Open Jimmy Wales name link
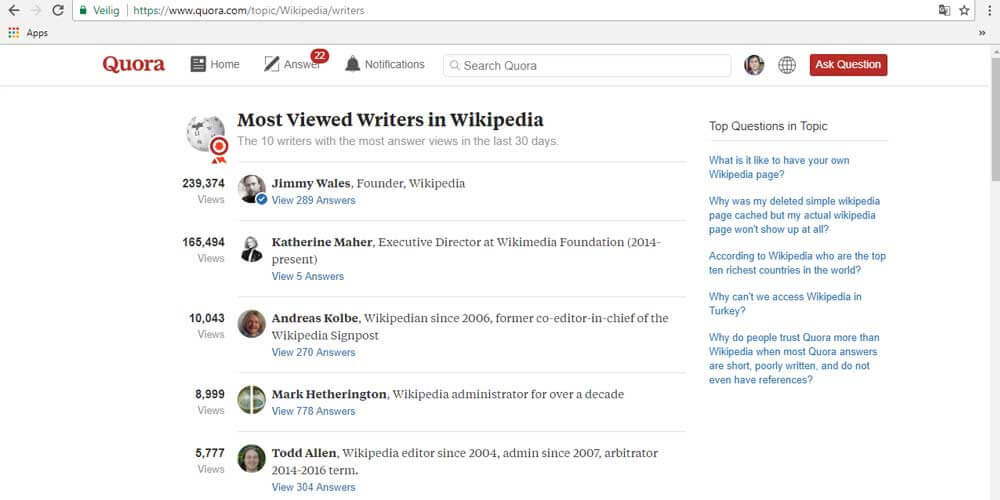 (311, 184)
